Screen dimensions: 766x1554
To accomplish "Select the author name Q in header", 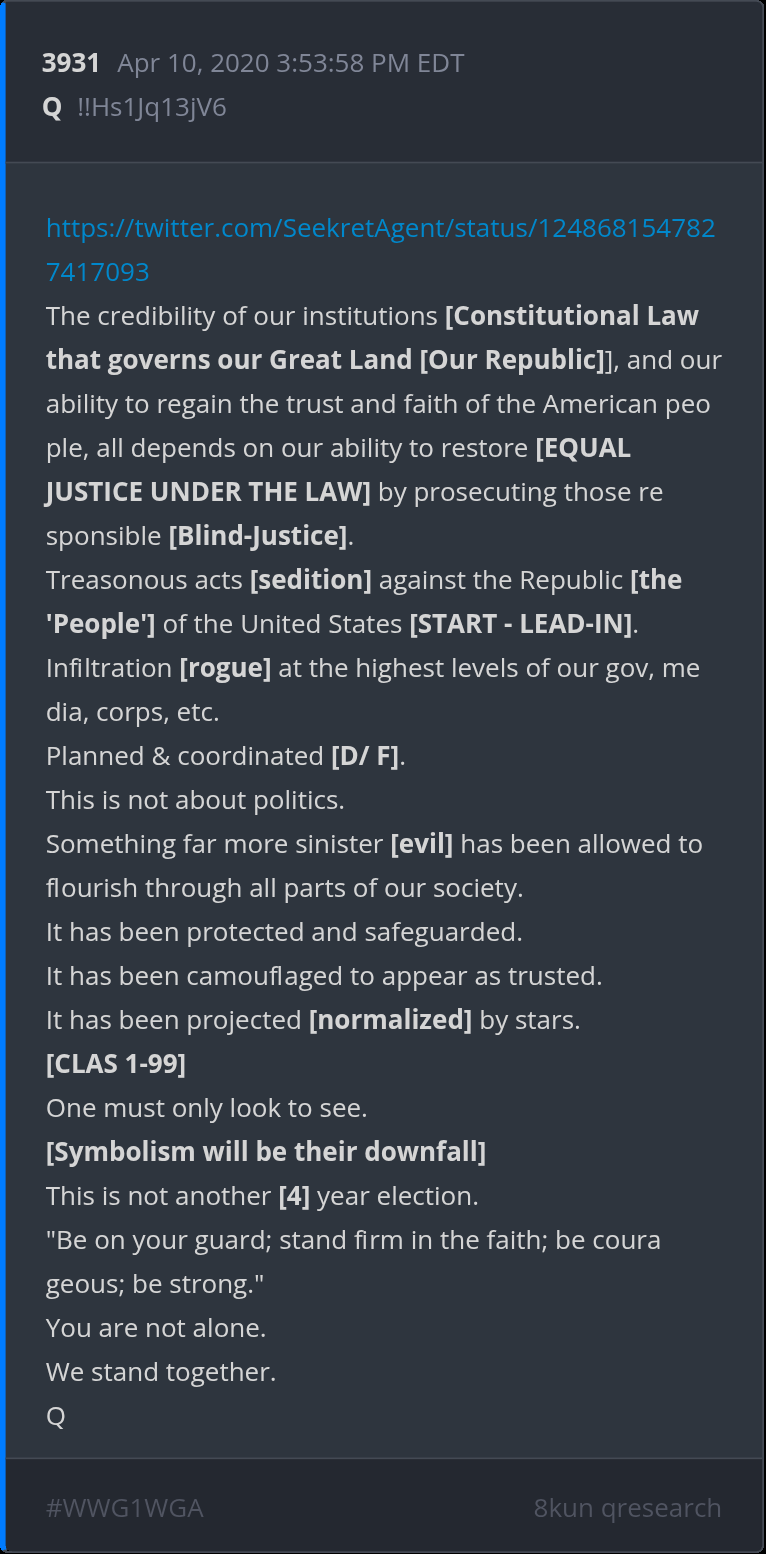I will click(x=52, y=108).
